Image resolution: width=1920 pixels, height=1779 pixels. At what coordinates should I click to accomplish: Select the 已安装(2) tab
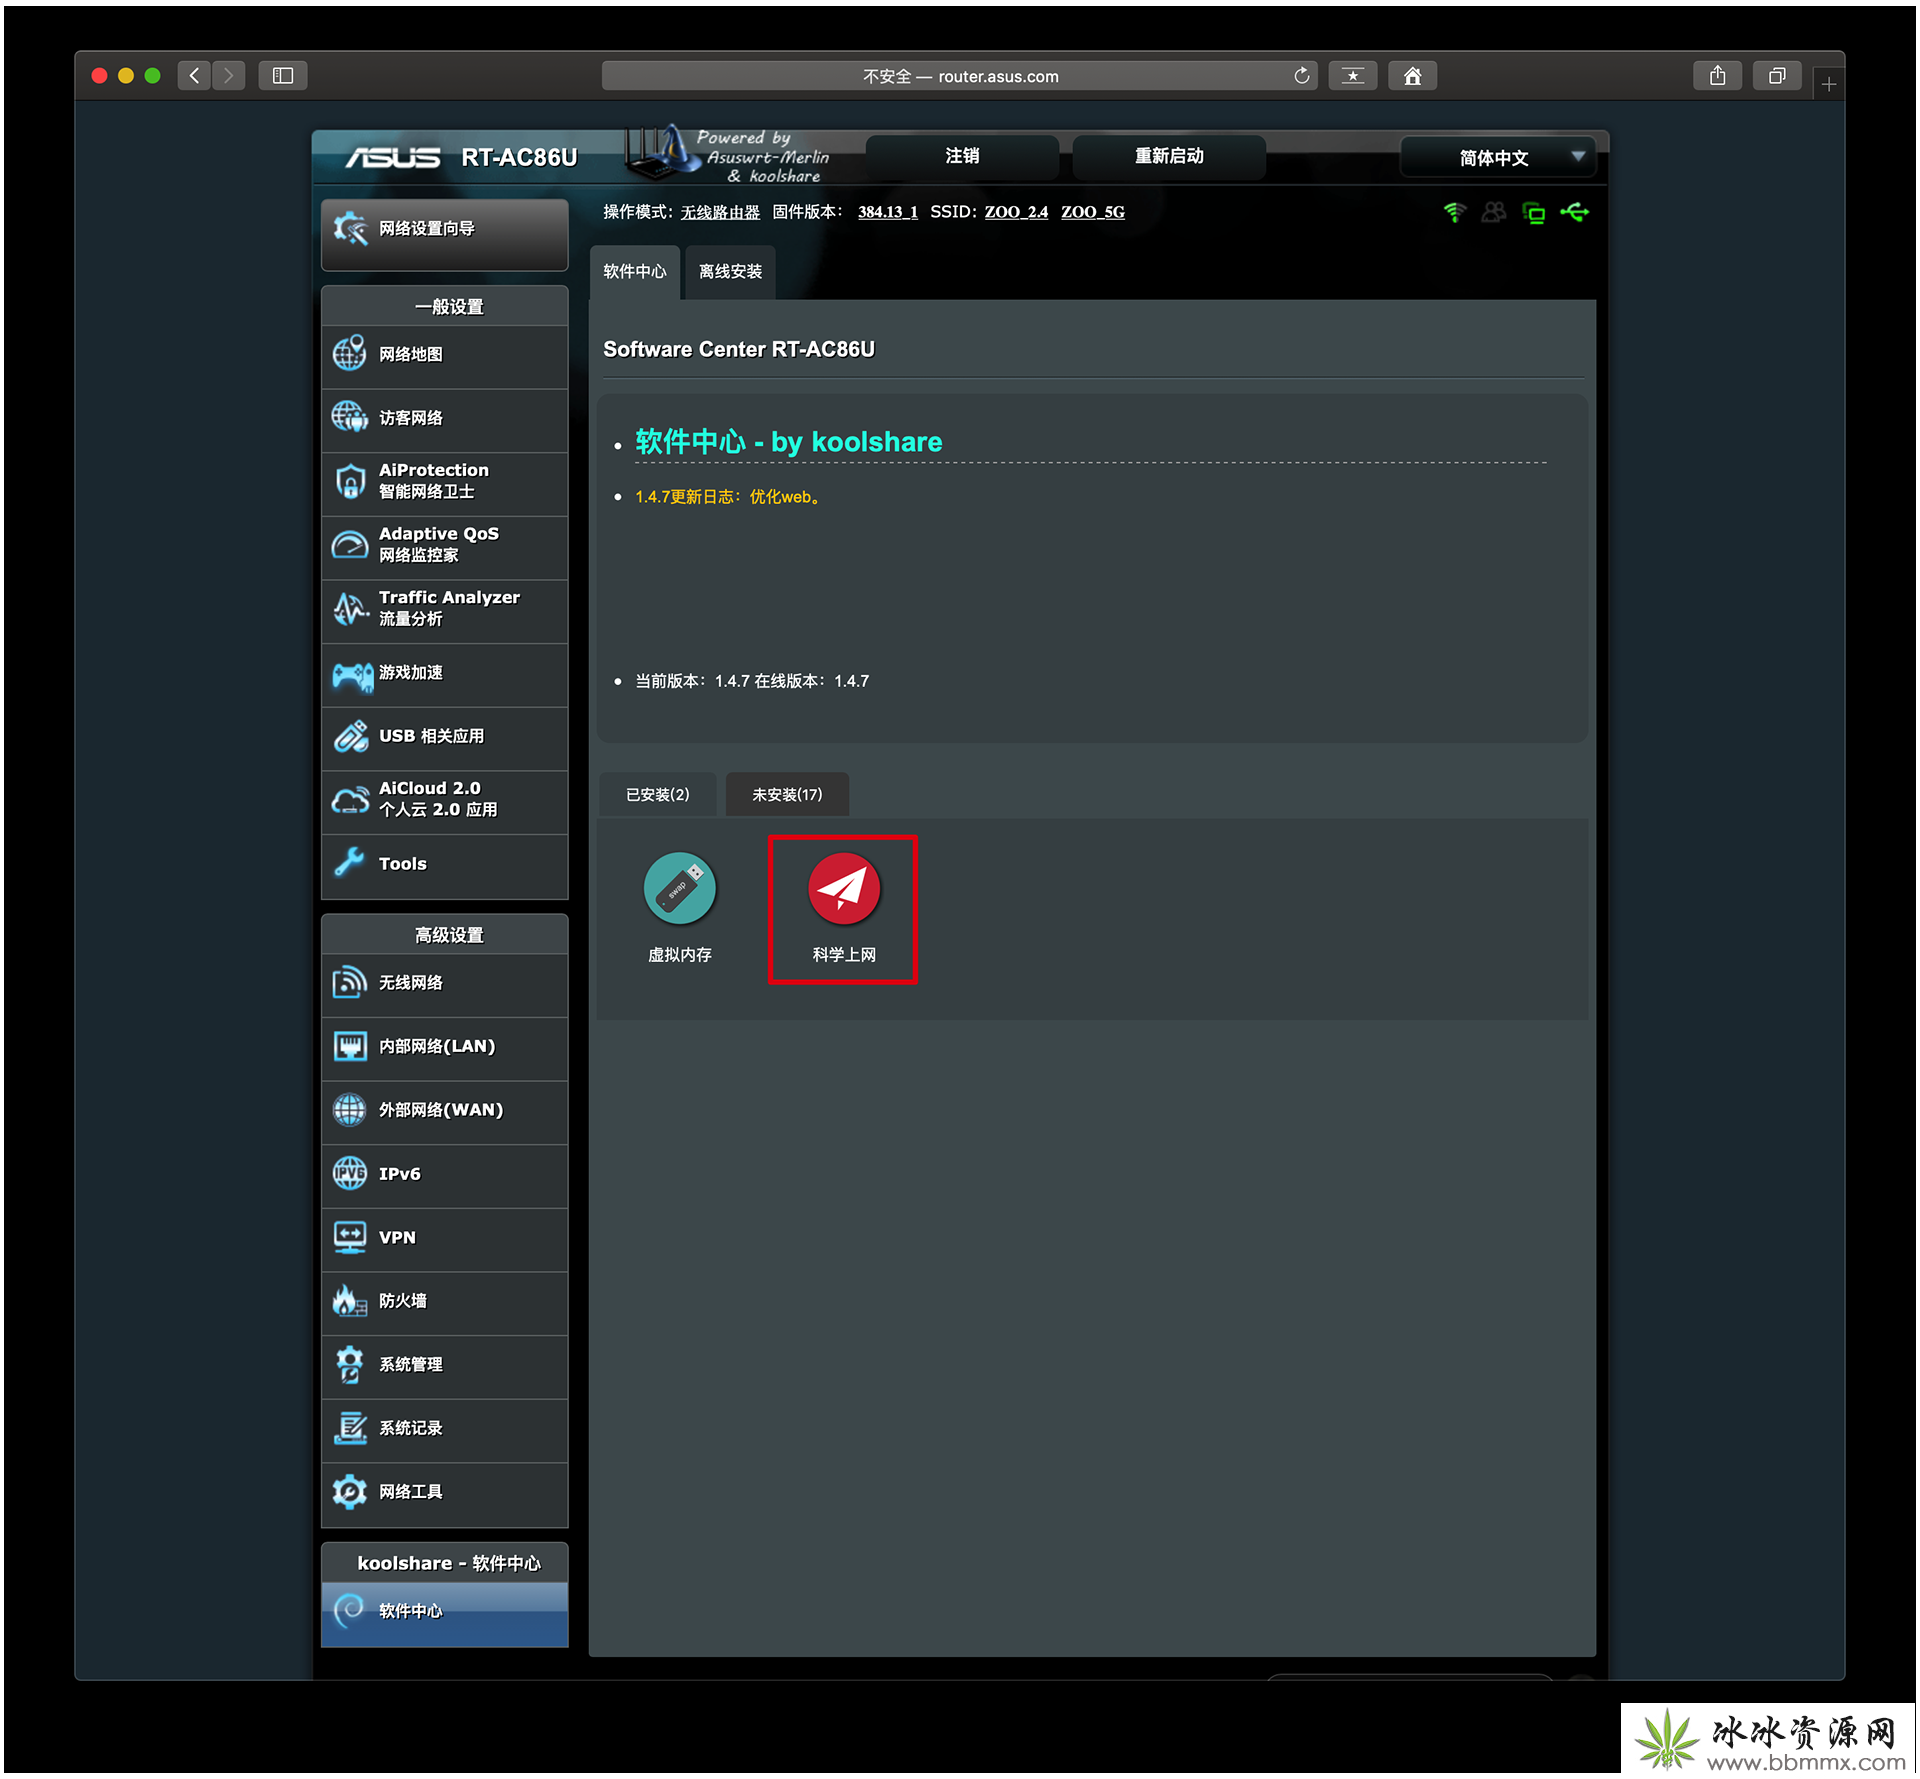pyautogui.click(x=658, y=794)
